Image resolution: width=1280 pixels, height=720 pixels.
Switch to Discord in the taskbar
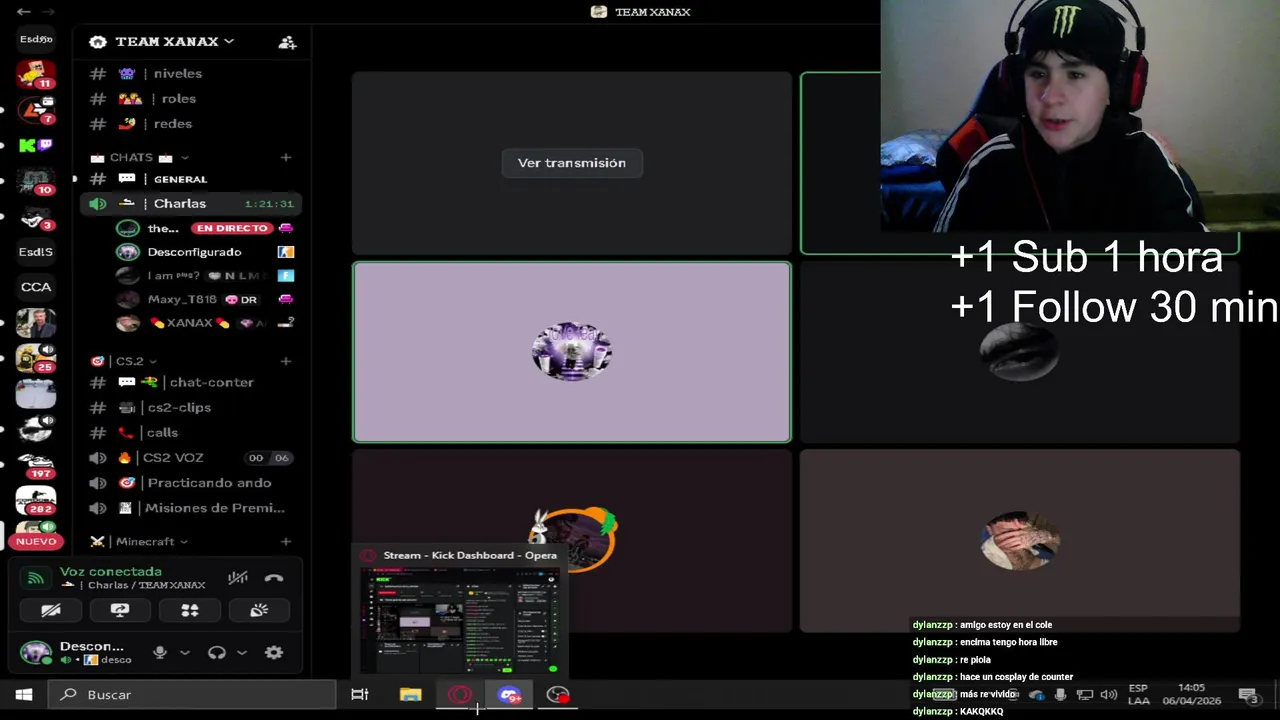(x=509, y=695)
